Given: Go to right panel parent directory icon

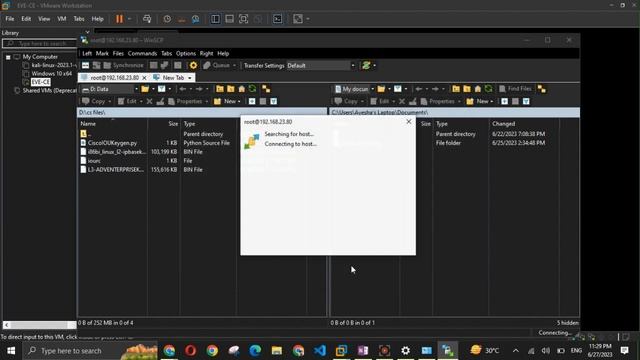Looking at the screenshot, I should [456, 89].
